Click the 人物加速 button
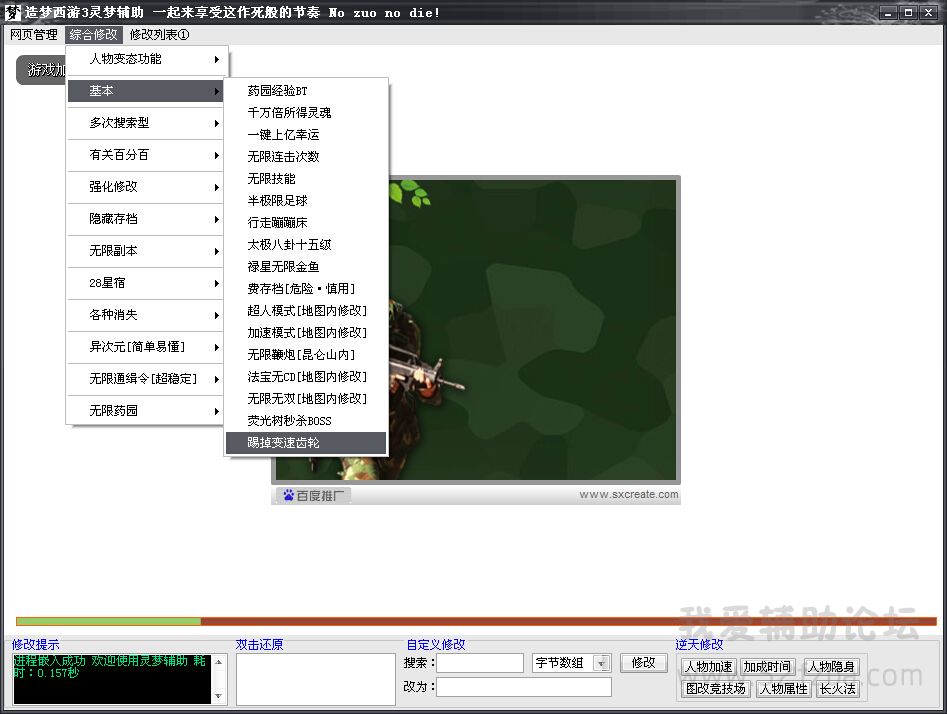Screen dimensions: 947x714 [x=708, y=667]
